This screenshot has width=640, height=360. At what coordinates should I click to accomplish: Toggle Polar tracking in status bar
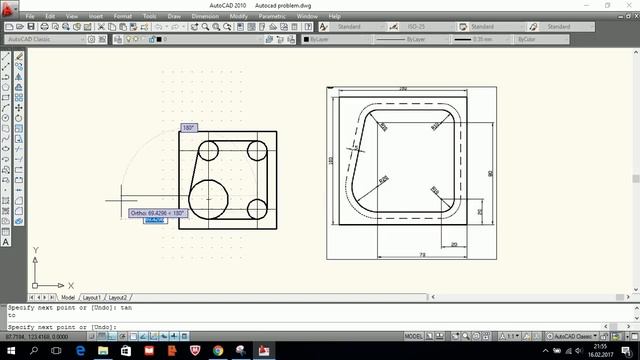pyautogui.click(x=122, y=336)
